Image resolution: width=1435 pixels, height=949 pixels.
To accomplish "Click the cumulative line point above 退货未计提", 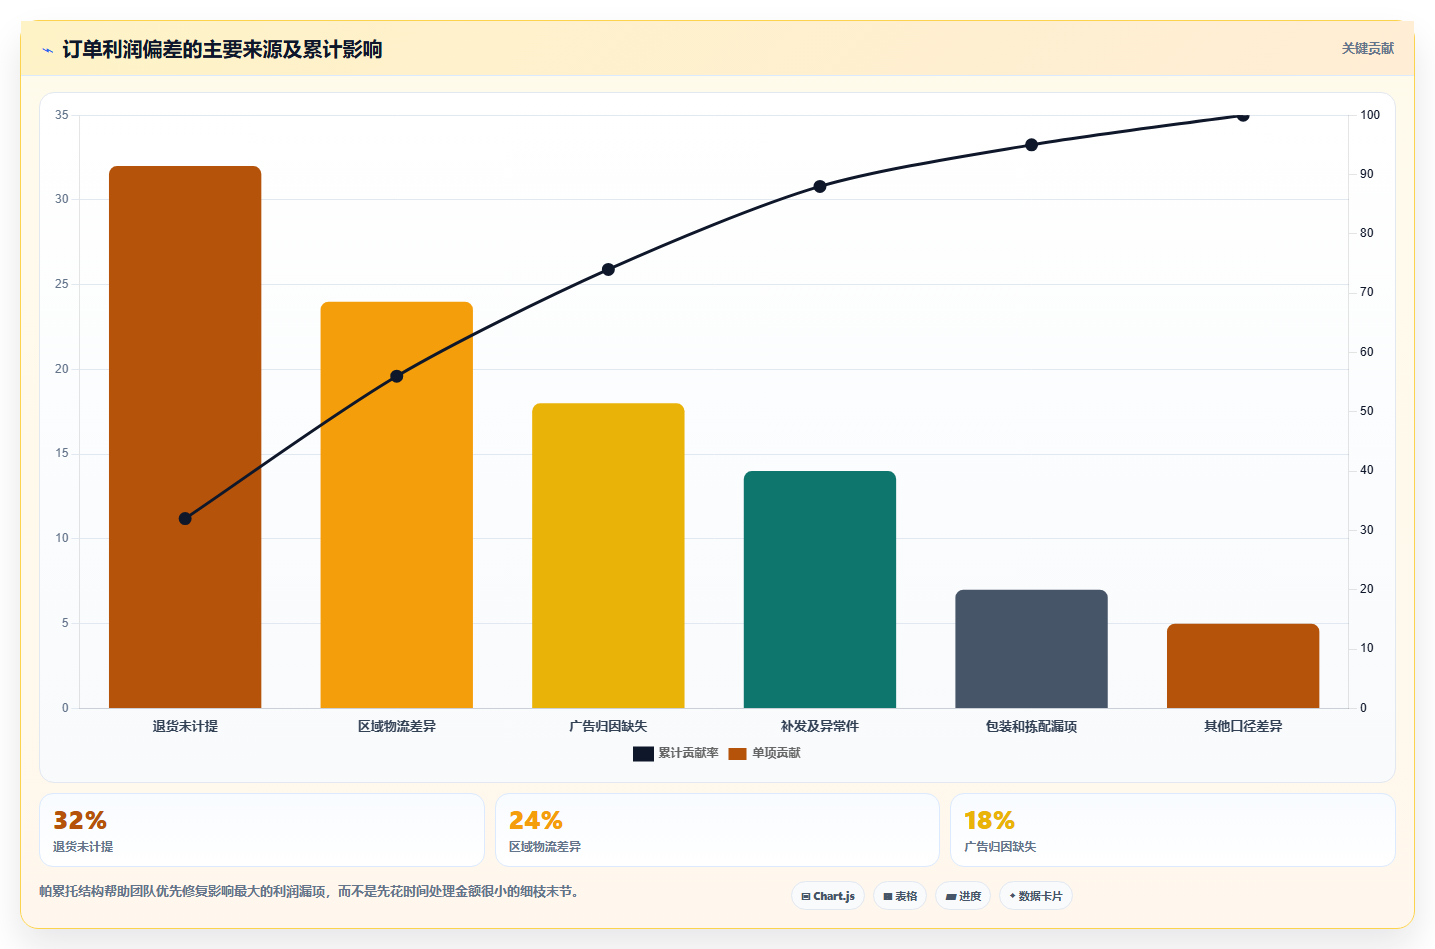I will [x=185, y=519].
